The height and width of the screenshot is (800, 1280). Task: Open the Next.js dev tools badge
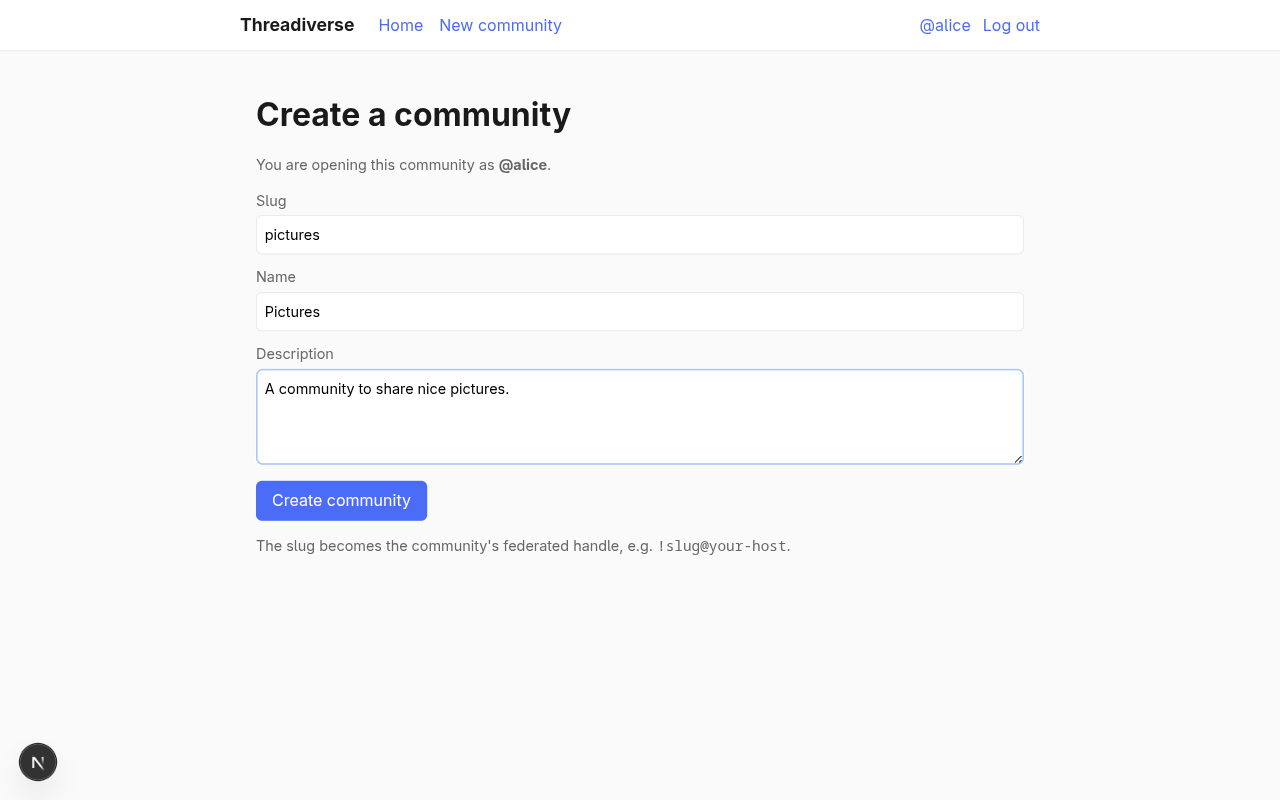(x=37, y=761)
